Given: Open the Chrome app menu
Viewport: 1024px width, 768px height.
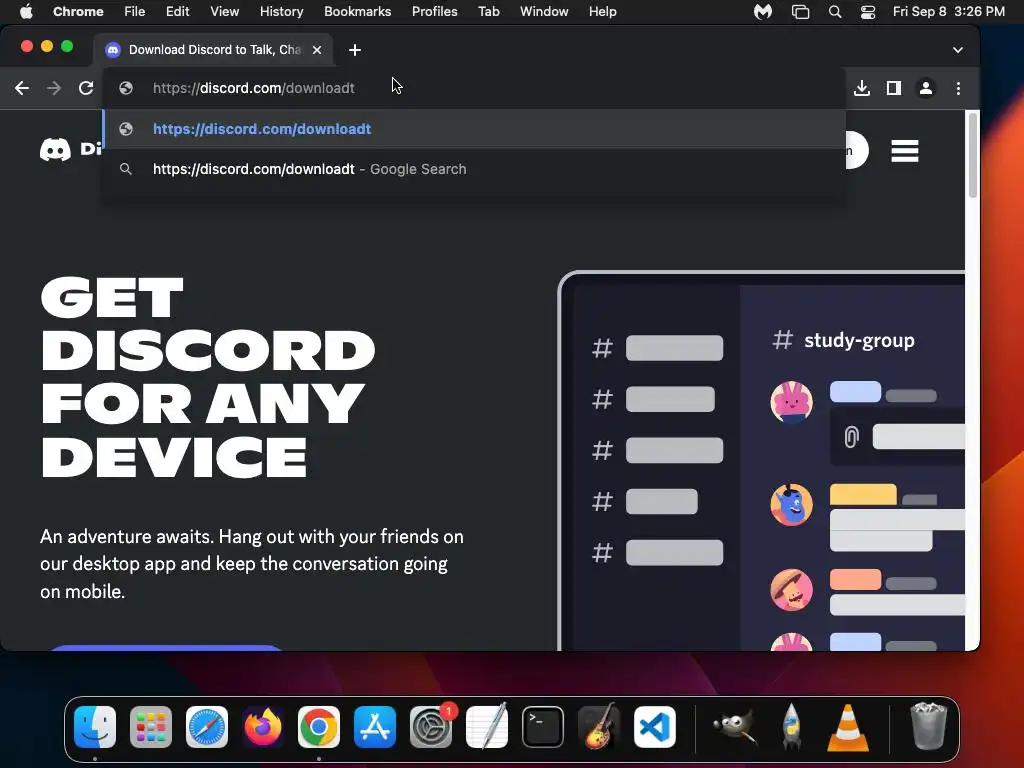Looking at the screenshot, I should coord(78,12).
